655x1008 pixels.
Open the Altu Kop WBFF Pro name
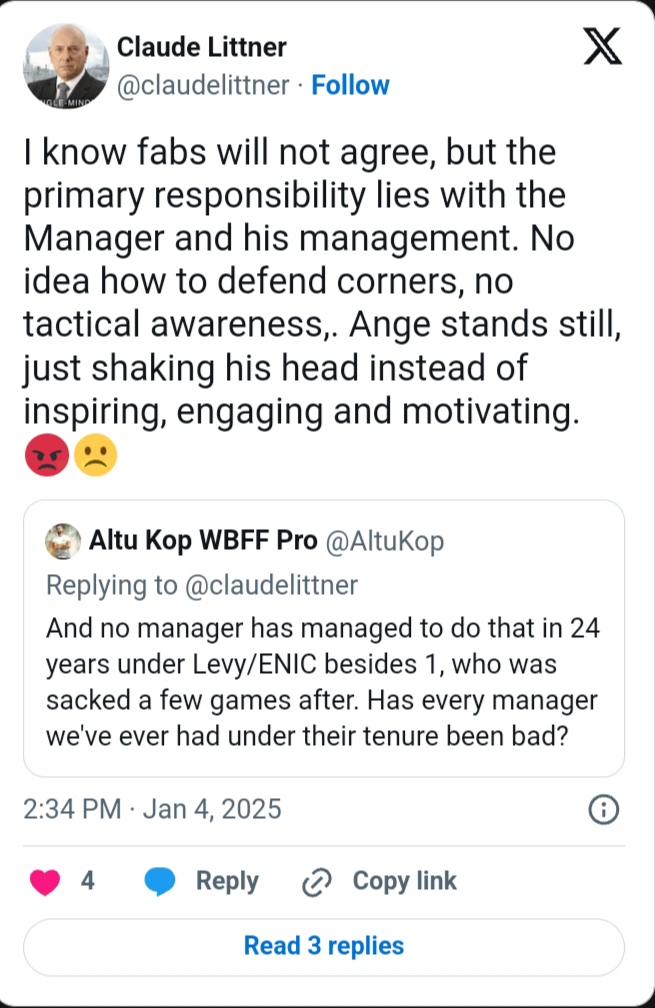click(x=203, y=541)
